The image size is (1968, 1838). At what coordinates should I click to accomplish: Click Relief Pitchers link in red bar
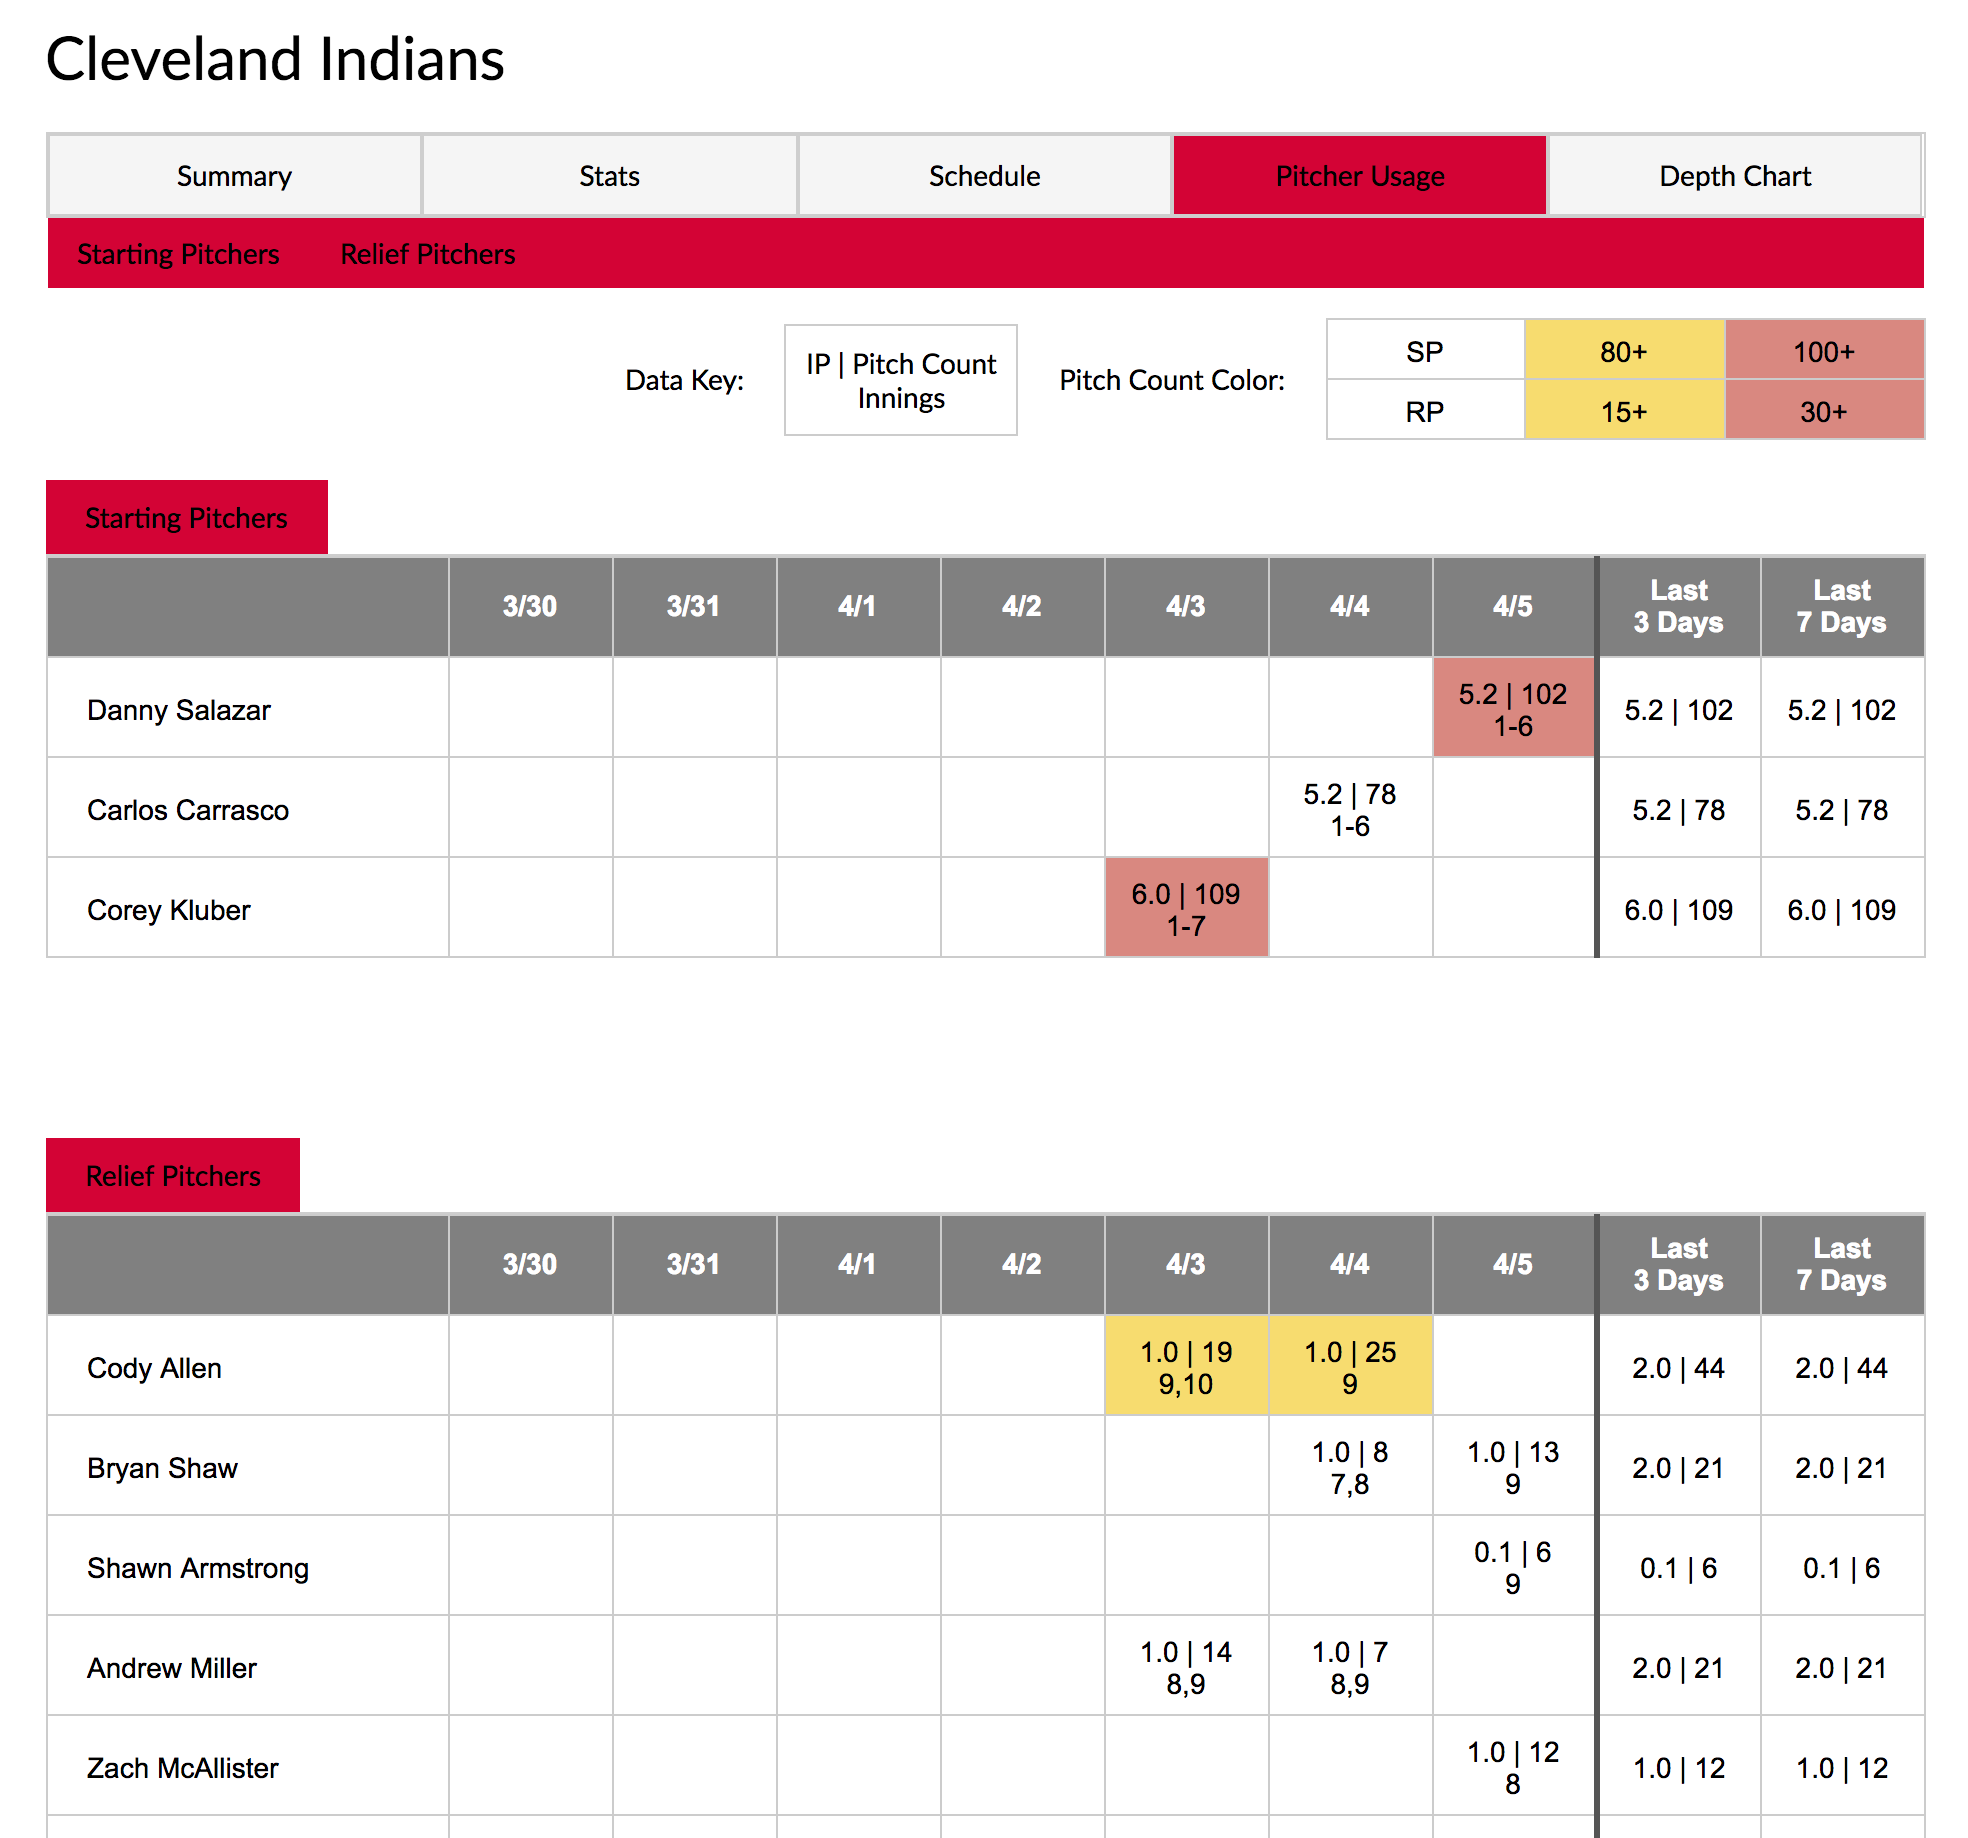(x=428, y=254)
